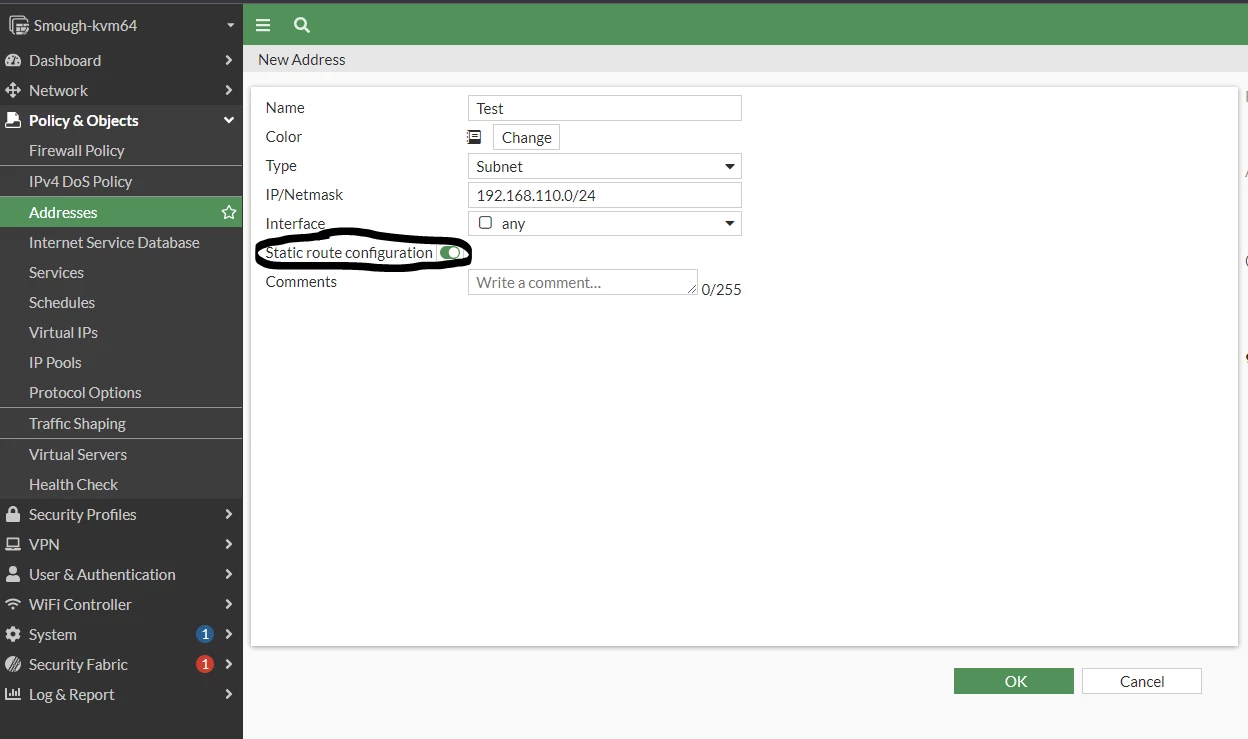Viewport: 1248px width, 739px height.
Task: Open Internet Service Database item
Action: (x=121, y=242)
